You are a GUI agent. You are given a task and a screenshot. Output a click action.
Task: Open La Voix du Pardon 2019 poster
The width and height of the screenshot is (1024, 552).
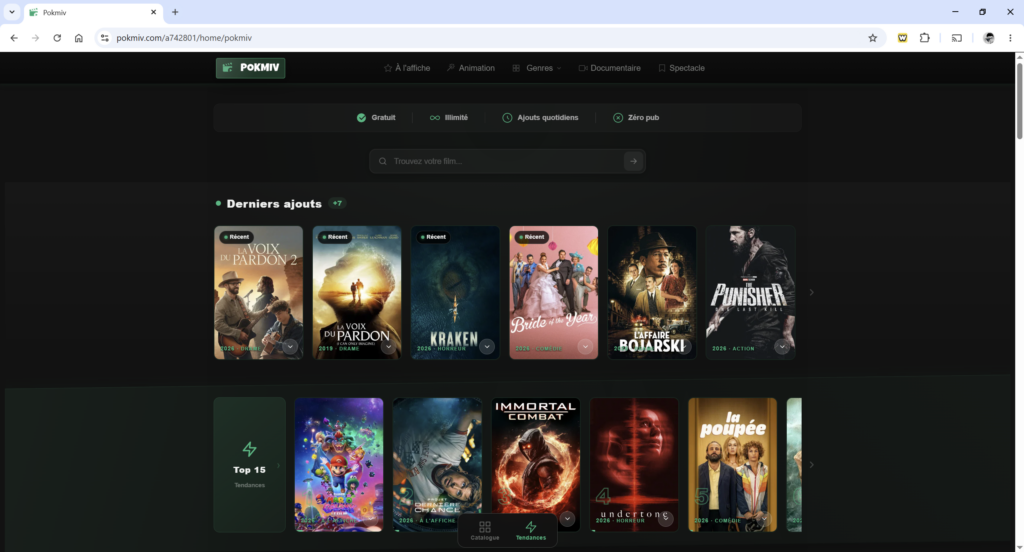coord(357,292)
